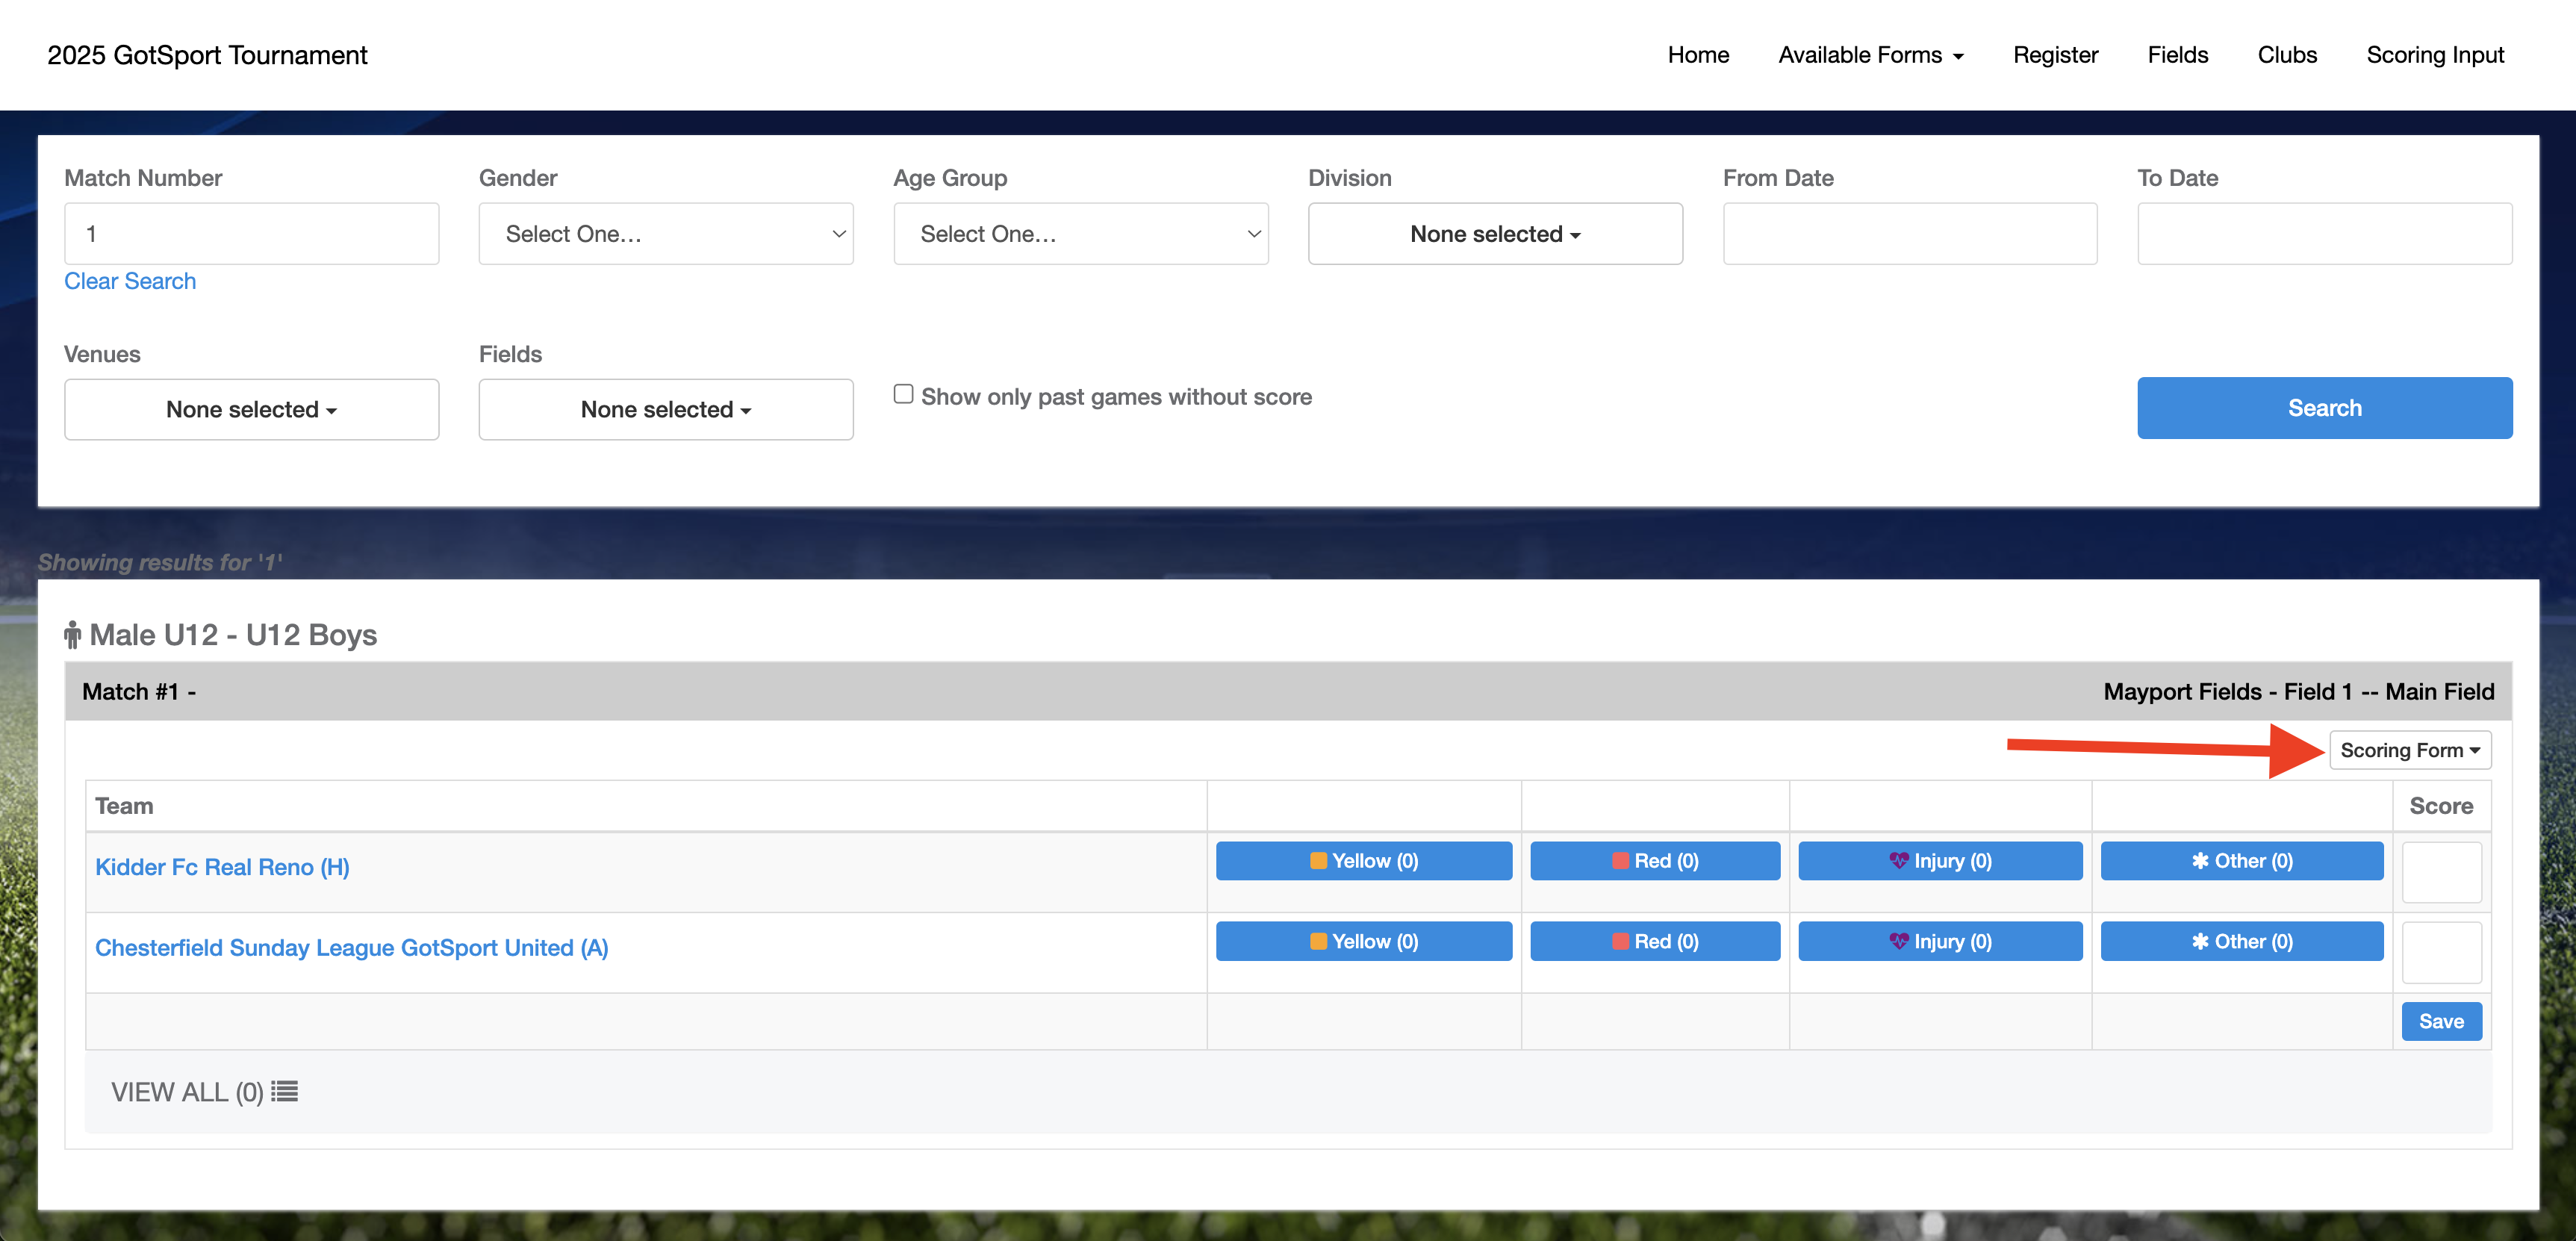2576x1241 pixels.
Task: Click the To Date input field
Action: 2325,234
